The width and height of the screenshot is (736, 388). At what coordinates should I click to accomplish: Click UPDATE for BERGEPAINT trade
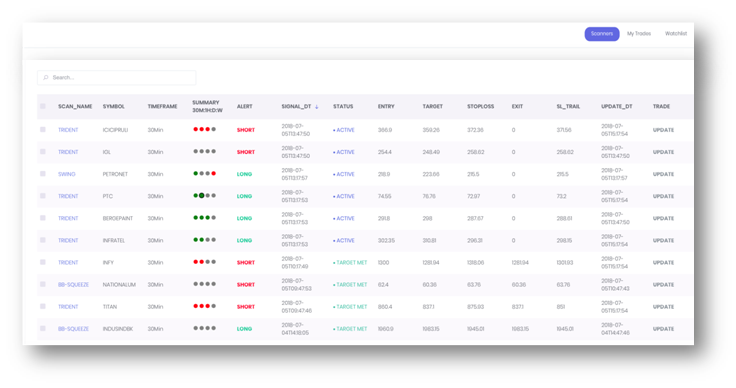[663, 218]
